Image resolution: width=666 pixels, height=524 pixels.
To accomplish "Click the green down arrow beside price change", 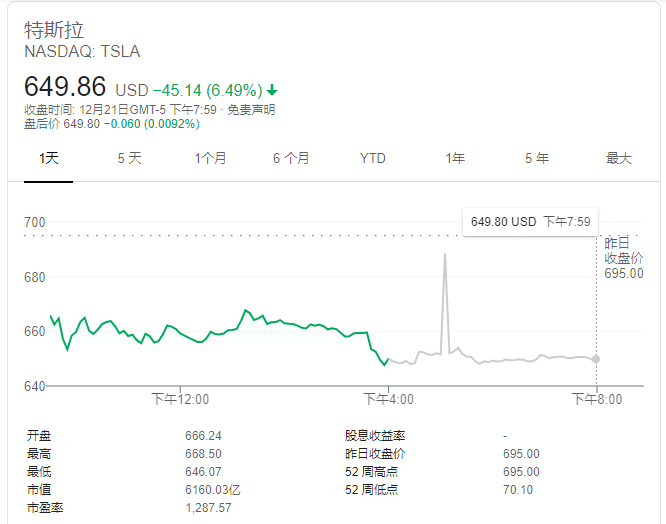I will click(272, 89).
